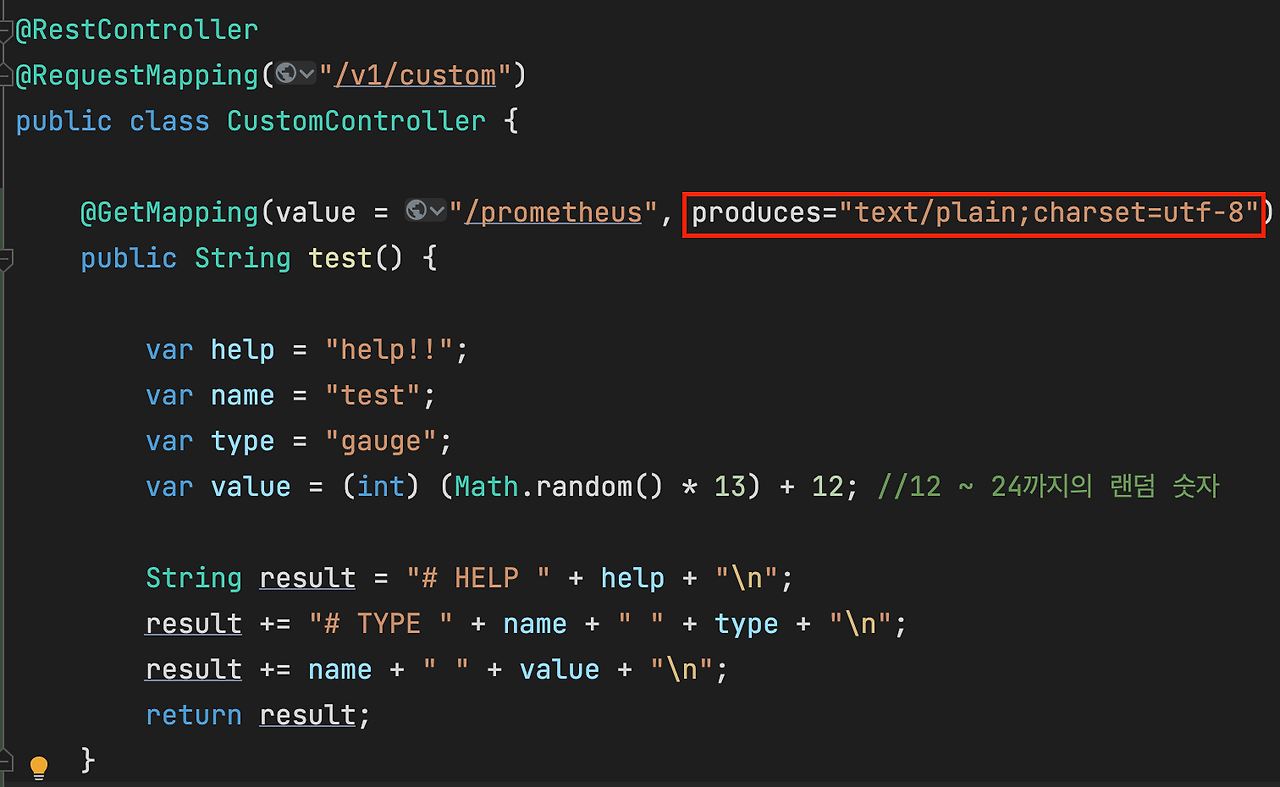Screen dimensions: 1280x787
Task: Open dropdown chevron next to GetMapping globe
Action: pos(437,211)
